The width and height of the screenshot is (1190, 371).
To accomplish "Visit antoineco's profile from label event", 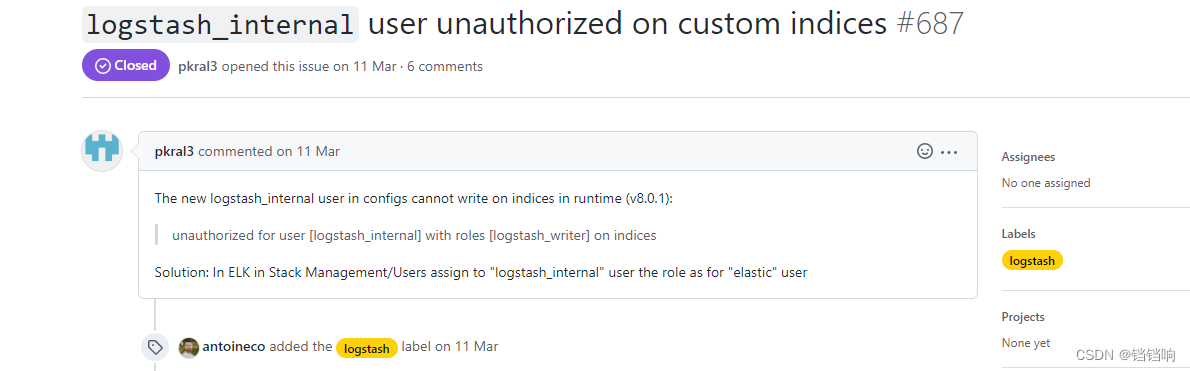I will tap(234, 347).
